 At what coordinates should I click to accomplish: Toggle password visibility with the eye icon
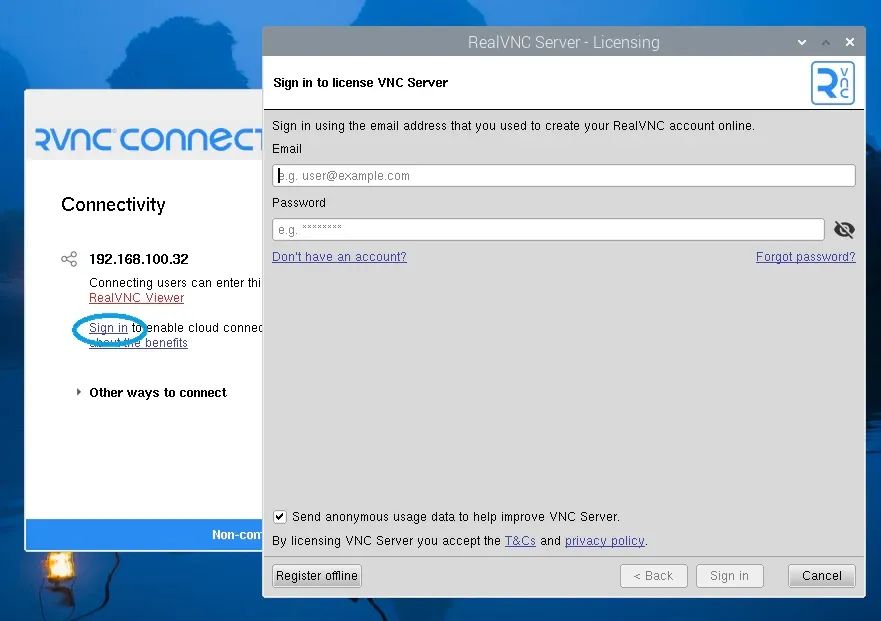click(844, 229)
